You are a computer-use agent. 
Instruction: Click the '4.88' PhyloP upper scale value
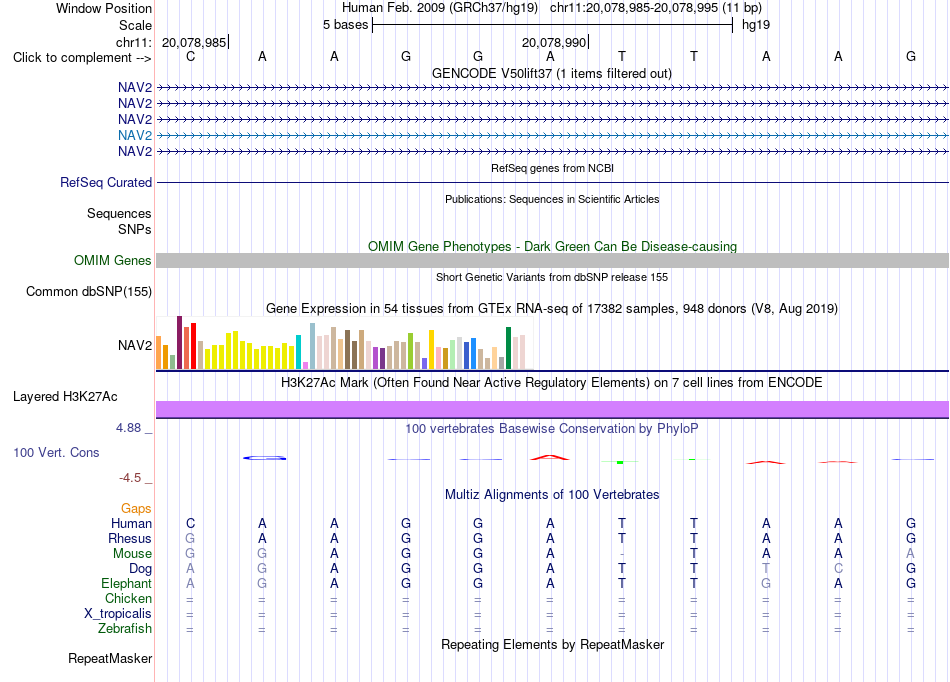point(128,428)
